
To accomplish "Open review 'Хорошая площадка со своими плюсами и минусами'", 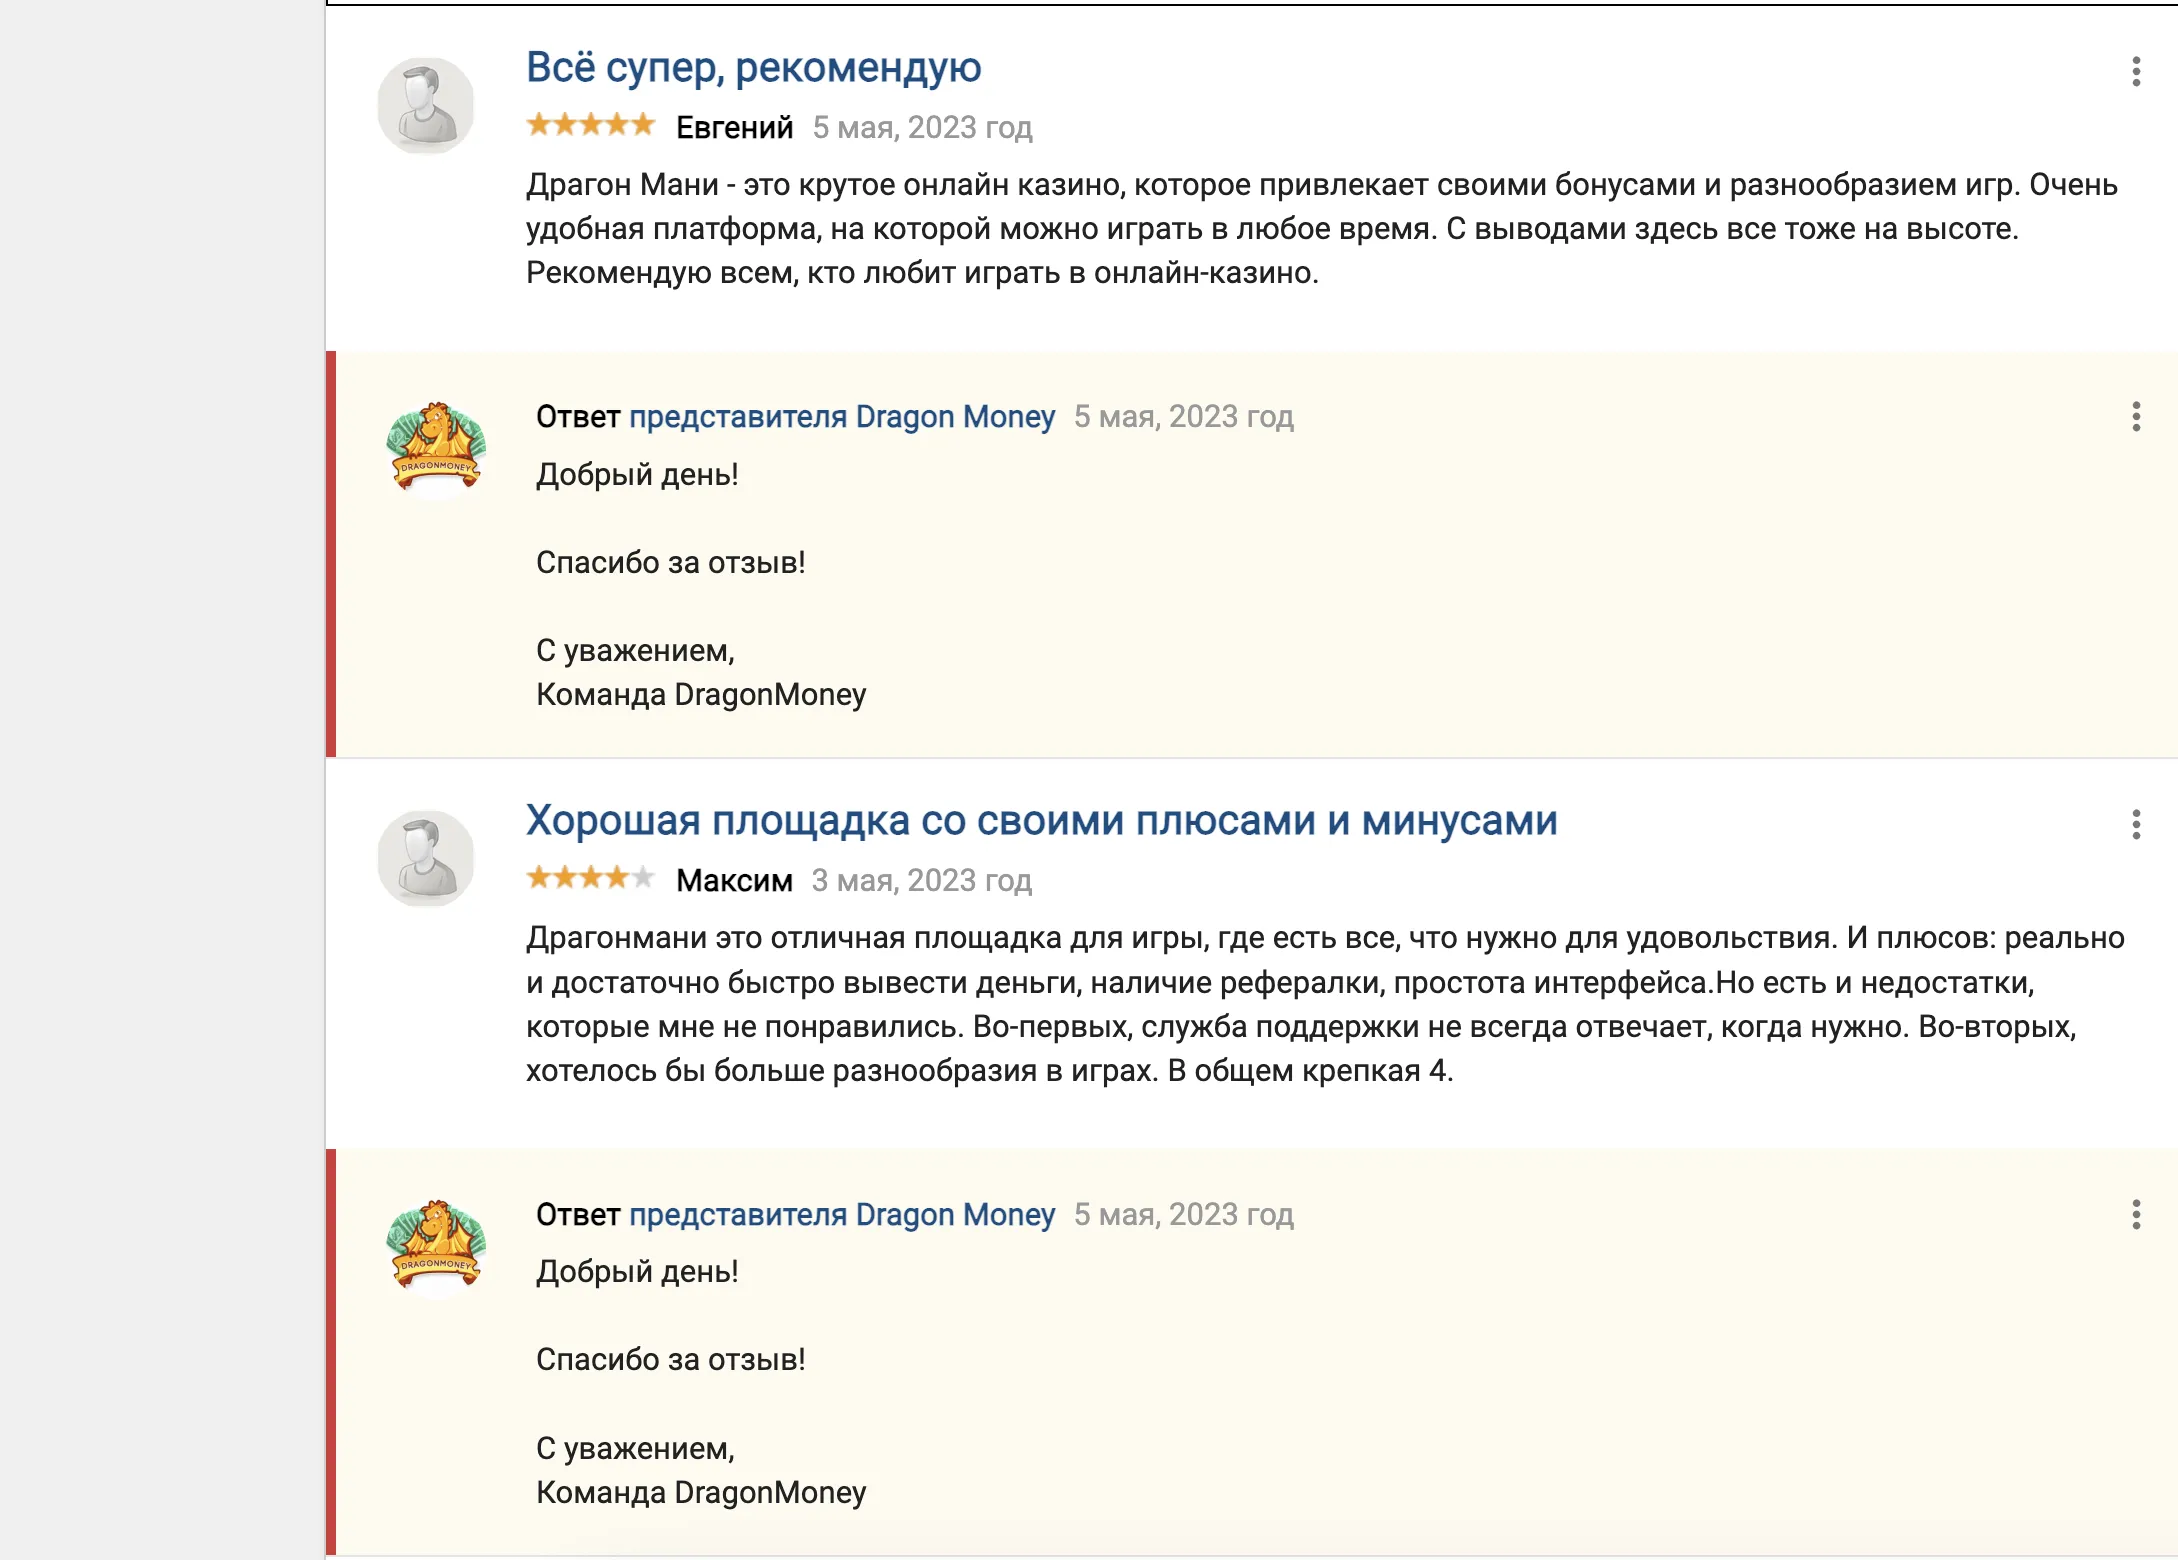I will pos(1042,821).
